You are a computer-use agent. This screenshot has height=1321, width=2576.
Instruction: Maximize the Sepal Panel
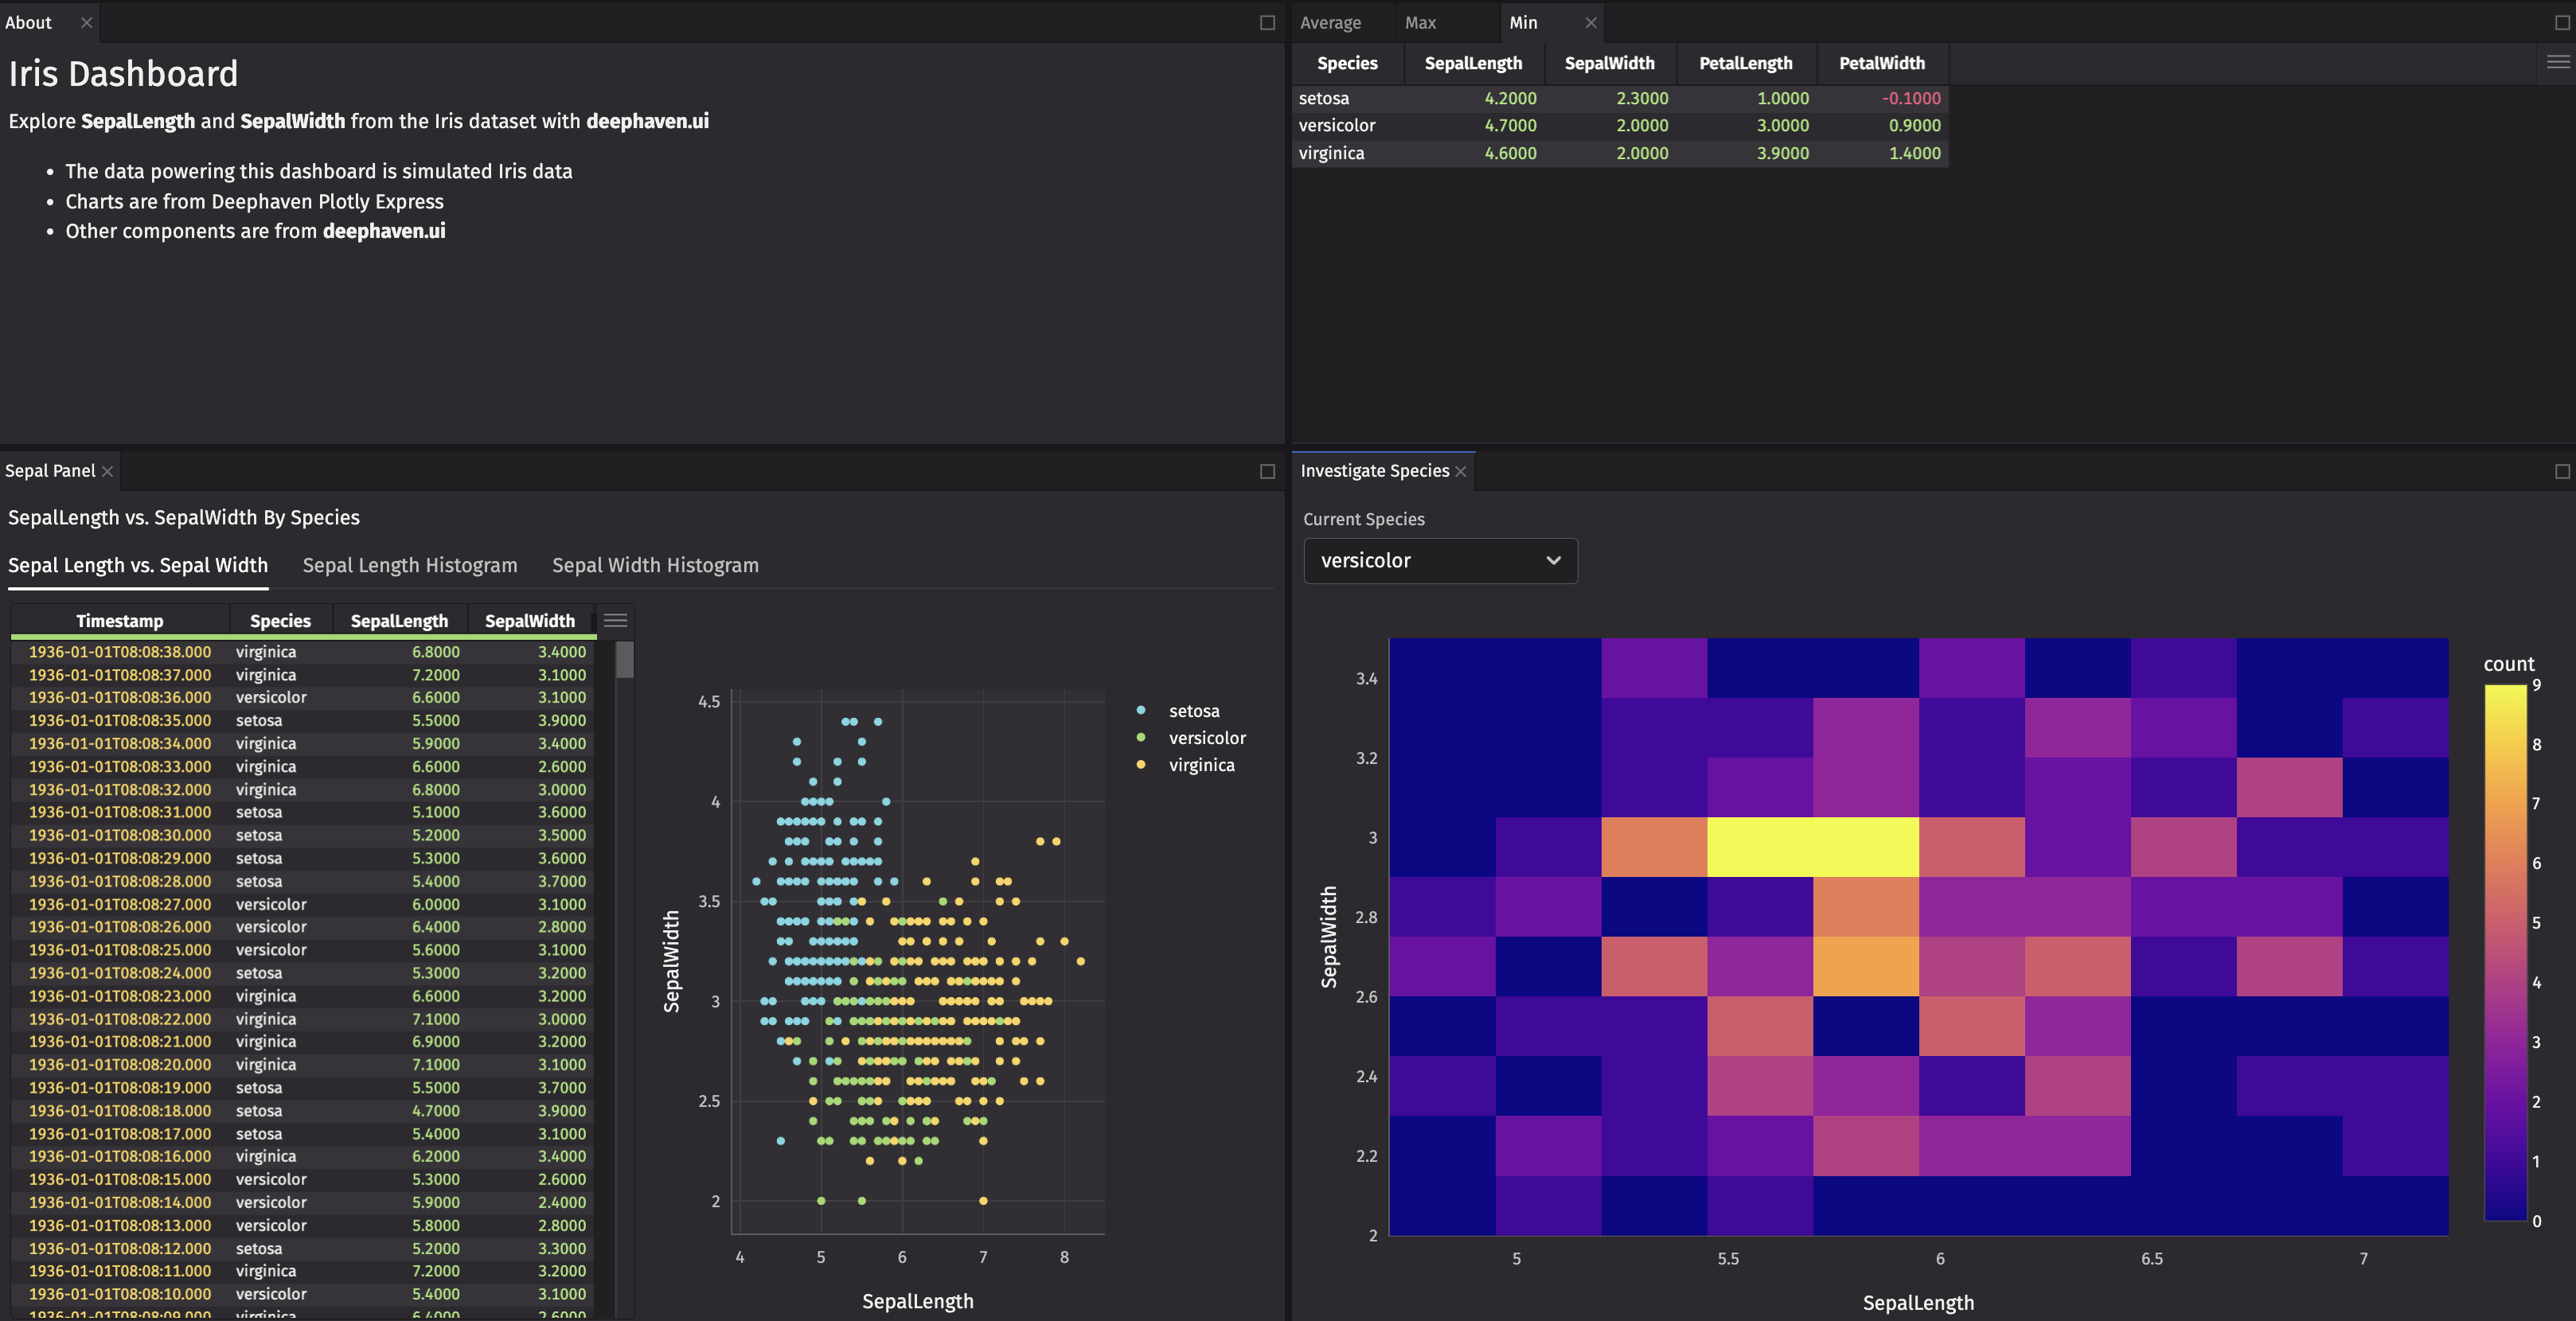[1267, 471]
